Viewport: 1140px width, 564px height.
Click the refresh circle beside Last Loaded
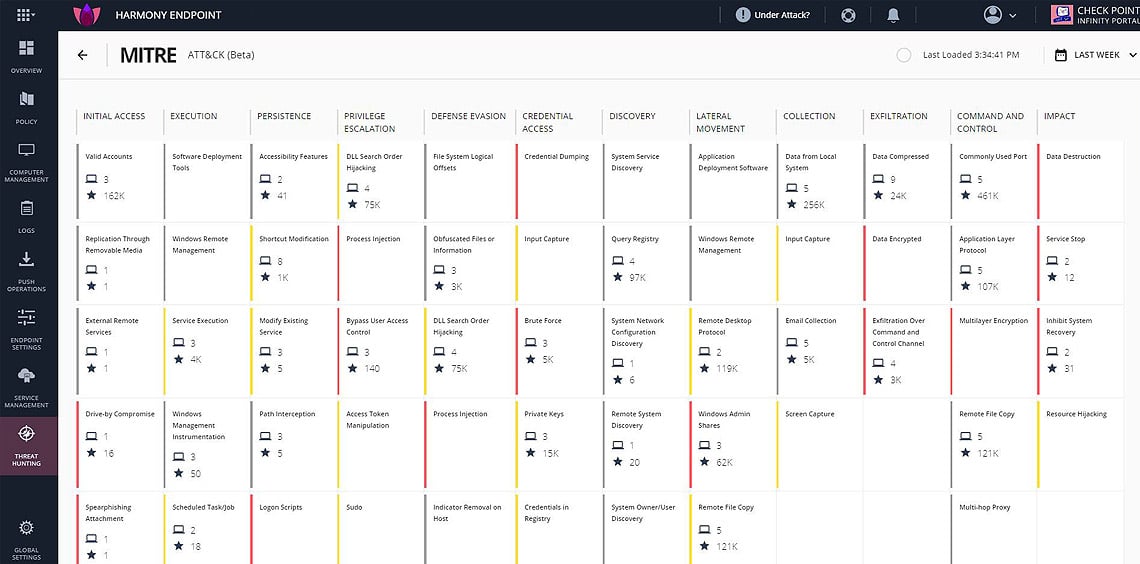tap(904, 55)
